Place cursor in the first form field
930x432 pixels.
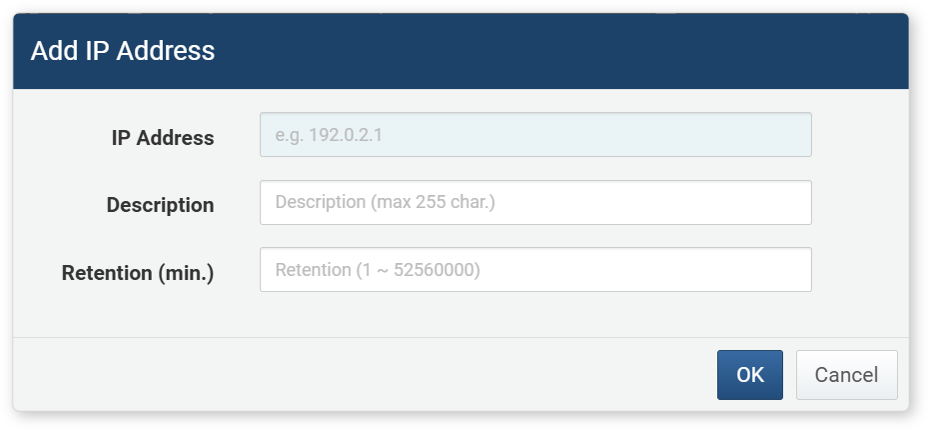coord(535,135)
